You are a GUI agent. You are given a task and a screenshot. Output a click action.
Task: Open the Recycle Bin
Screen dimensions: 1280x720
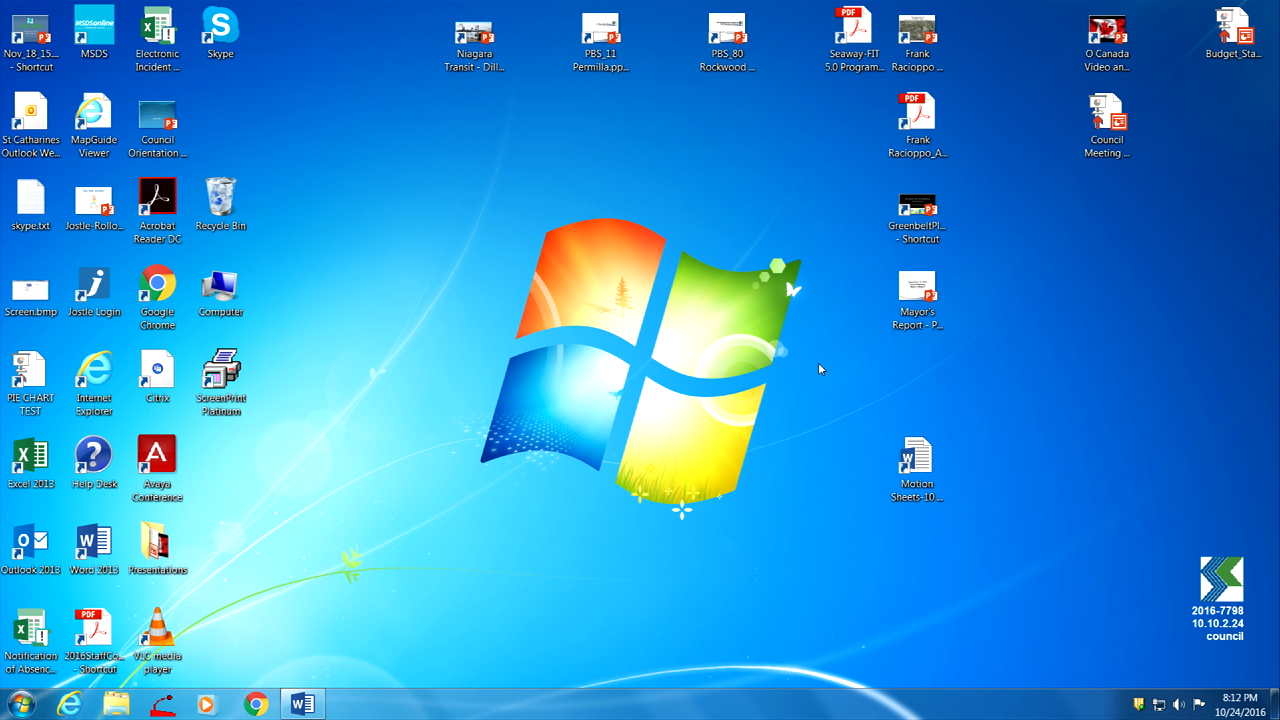coord(220,205)
